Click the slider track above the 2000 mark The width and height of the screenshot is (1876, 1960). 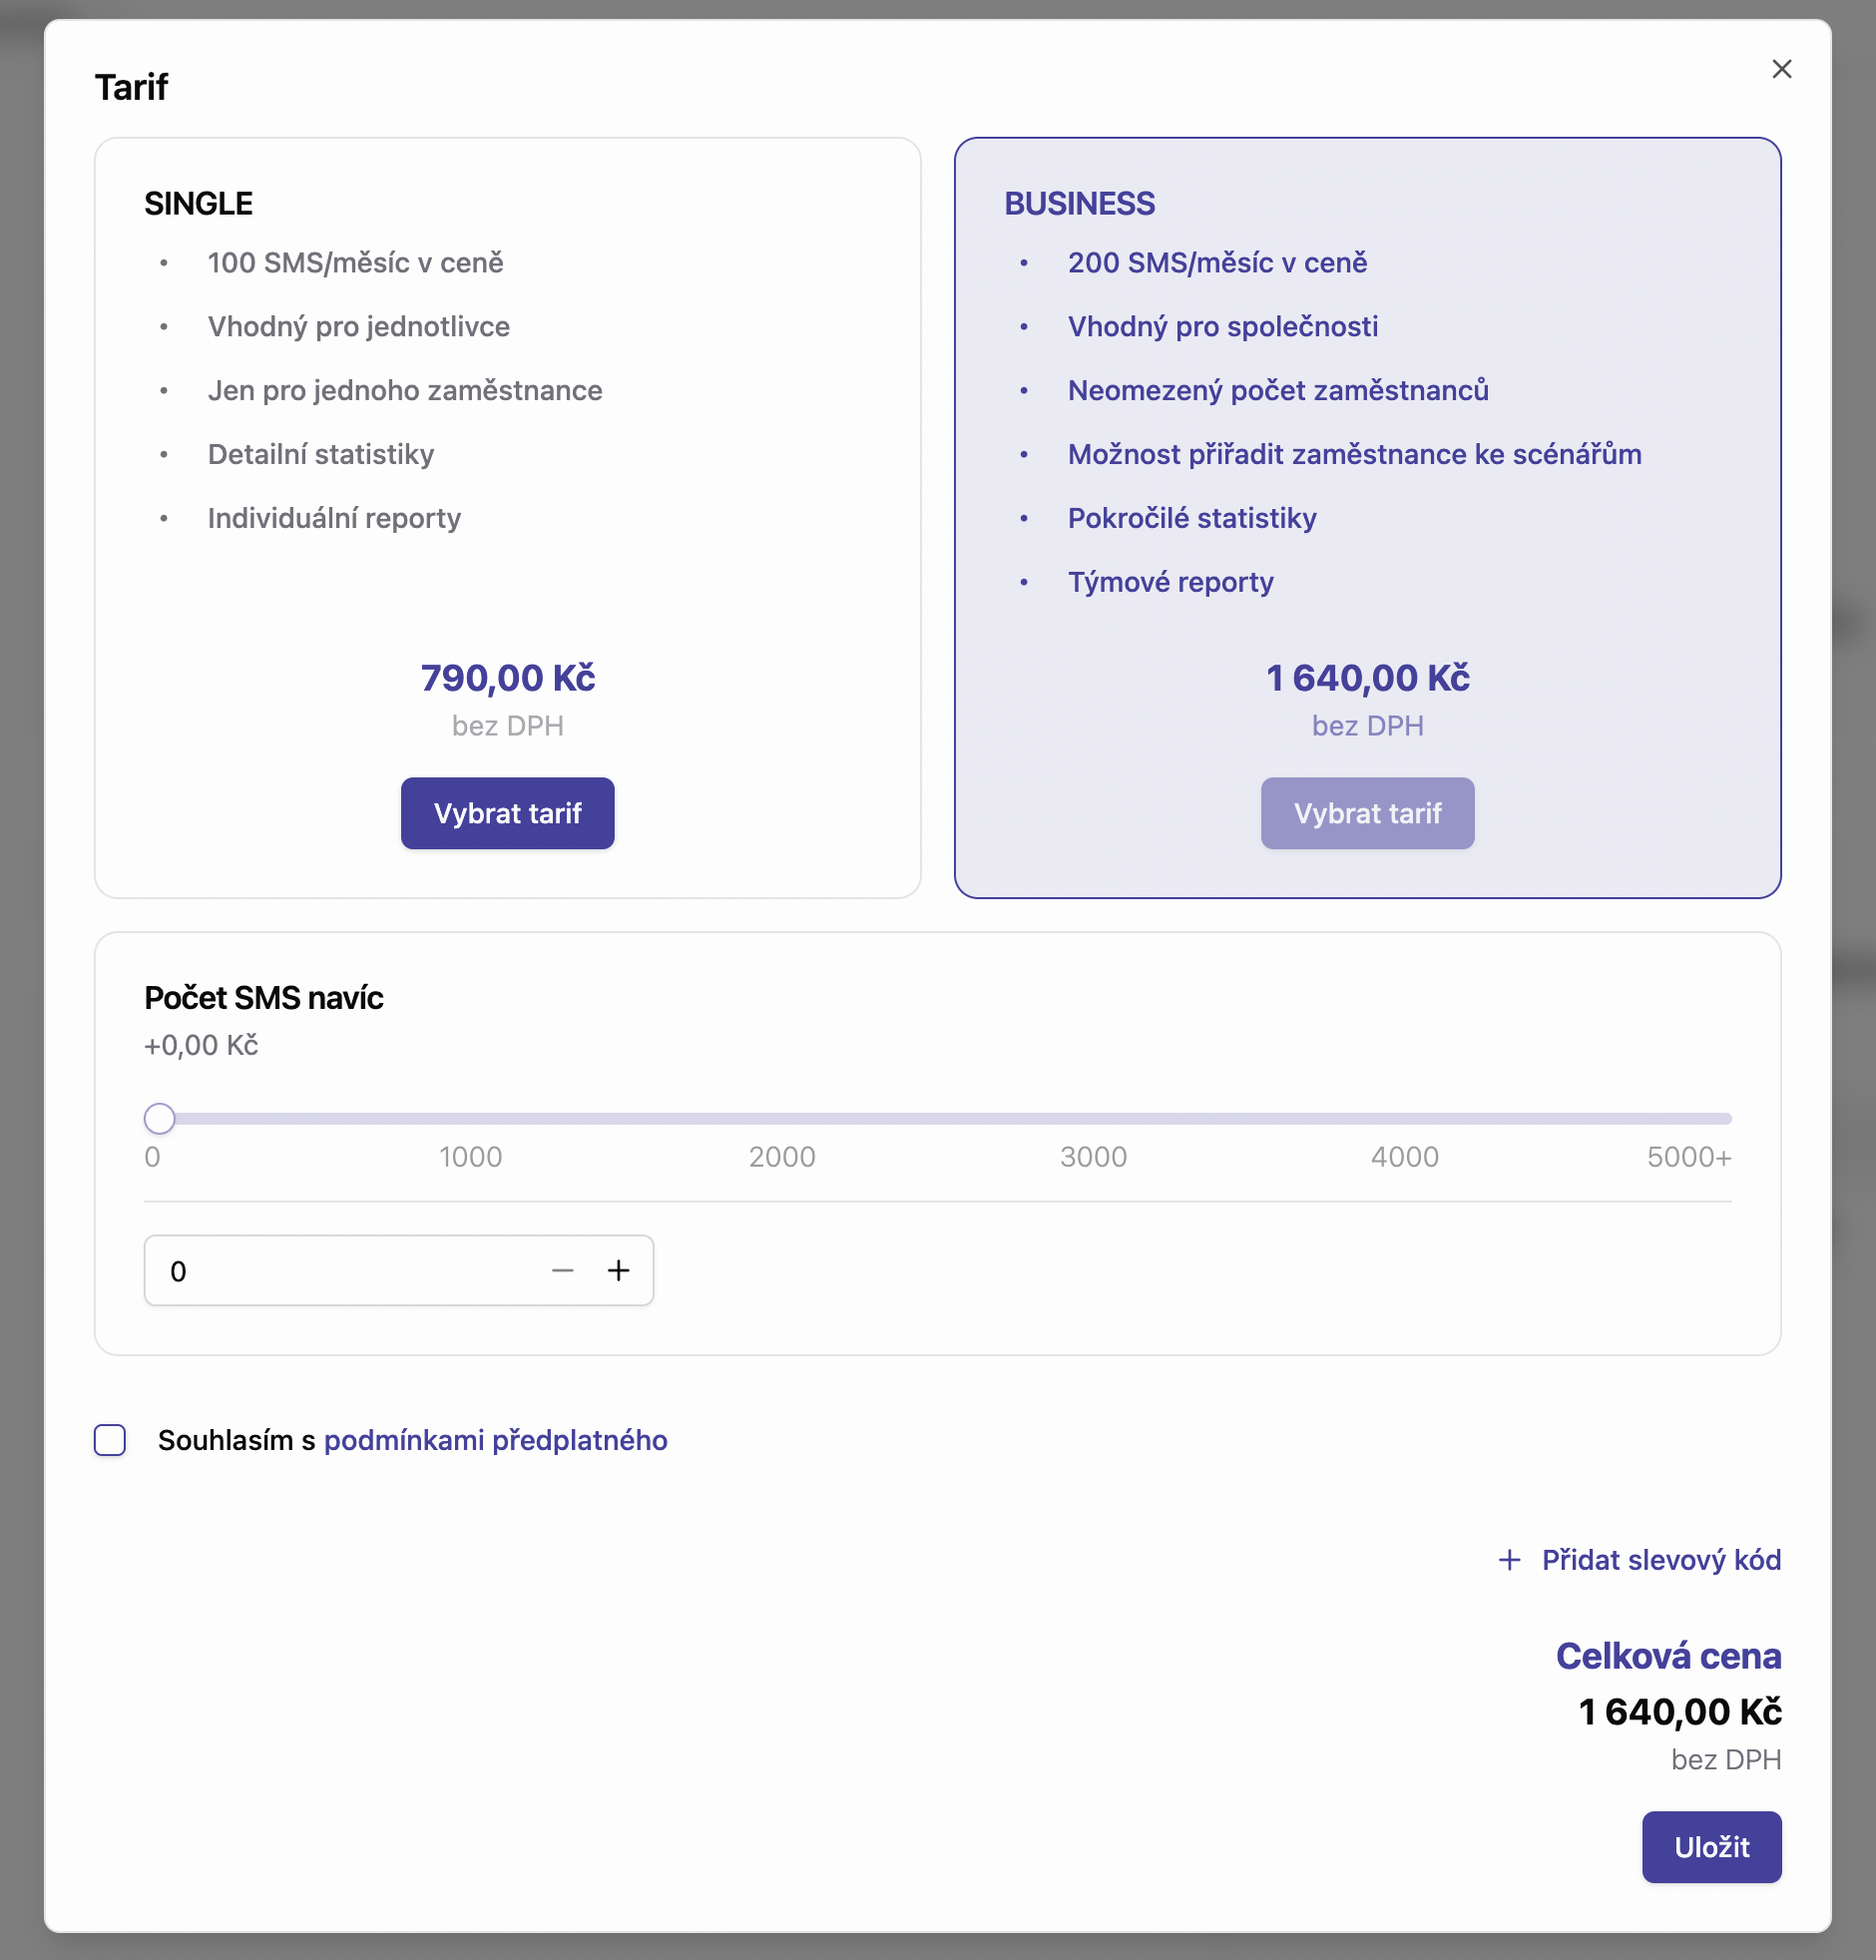tap(783, 1118)
